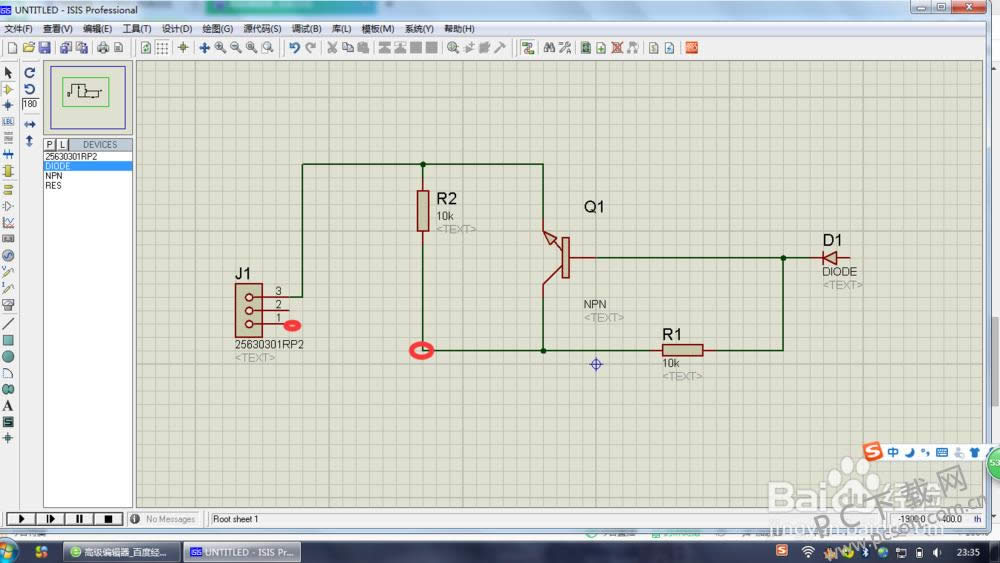The height and width of the screenshot is (563, 1000).
Task: Open the 调试(B) debug menu
Action: (x=305, y=29)
